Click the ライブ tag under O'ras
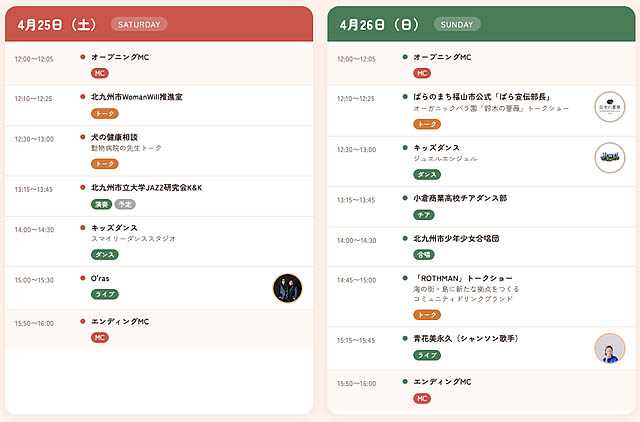This screenshot has width=640, height=422. tap(105, 294)
